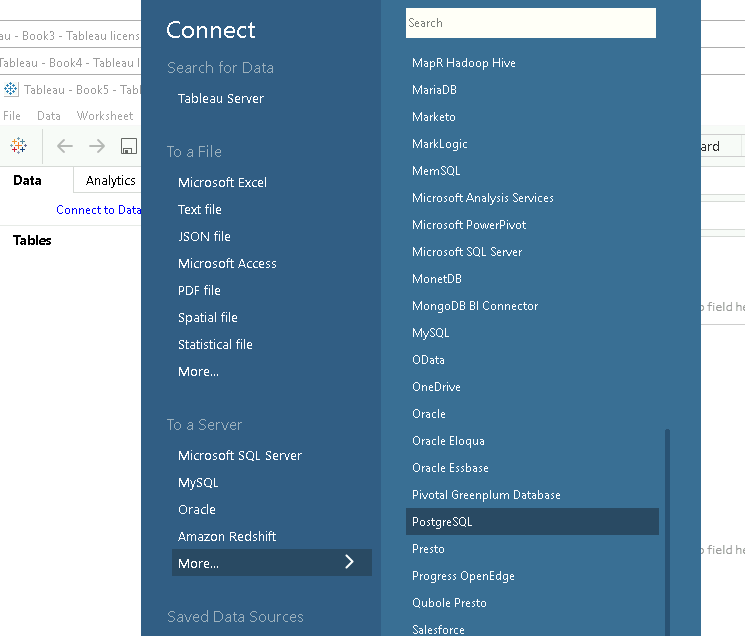The image size is (745, 636).
Task: Select Marketo in connector list
Action: tap(434, 117)
